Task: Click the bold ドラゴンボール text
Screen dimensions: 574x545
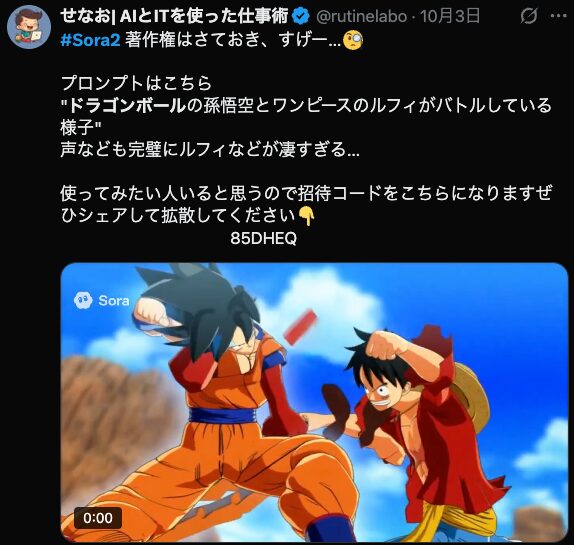Action: click(x=128, y=106)
